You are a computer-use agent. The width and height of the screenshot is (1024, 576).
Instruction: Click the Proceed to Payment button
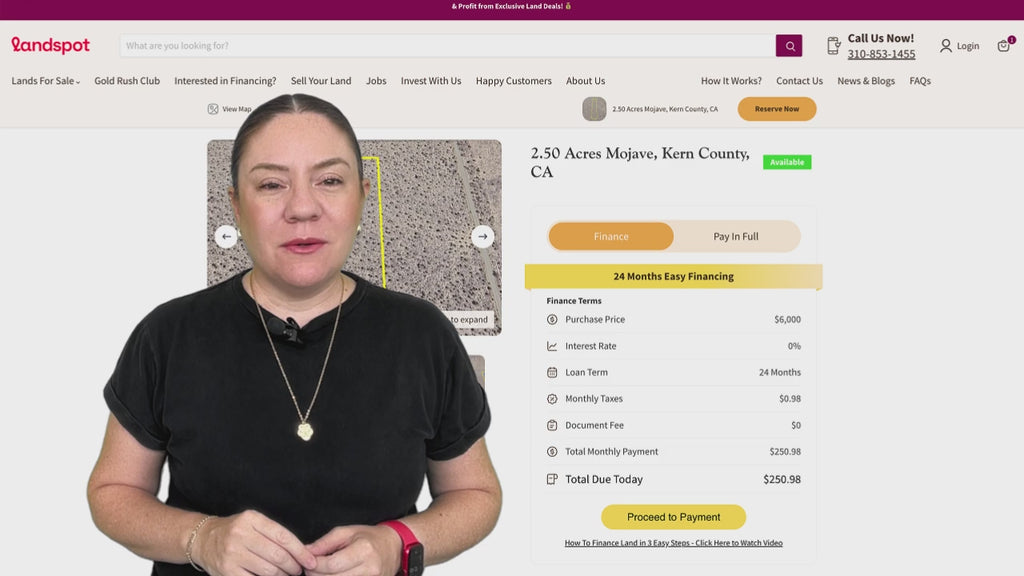point(673,517)
